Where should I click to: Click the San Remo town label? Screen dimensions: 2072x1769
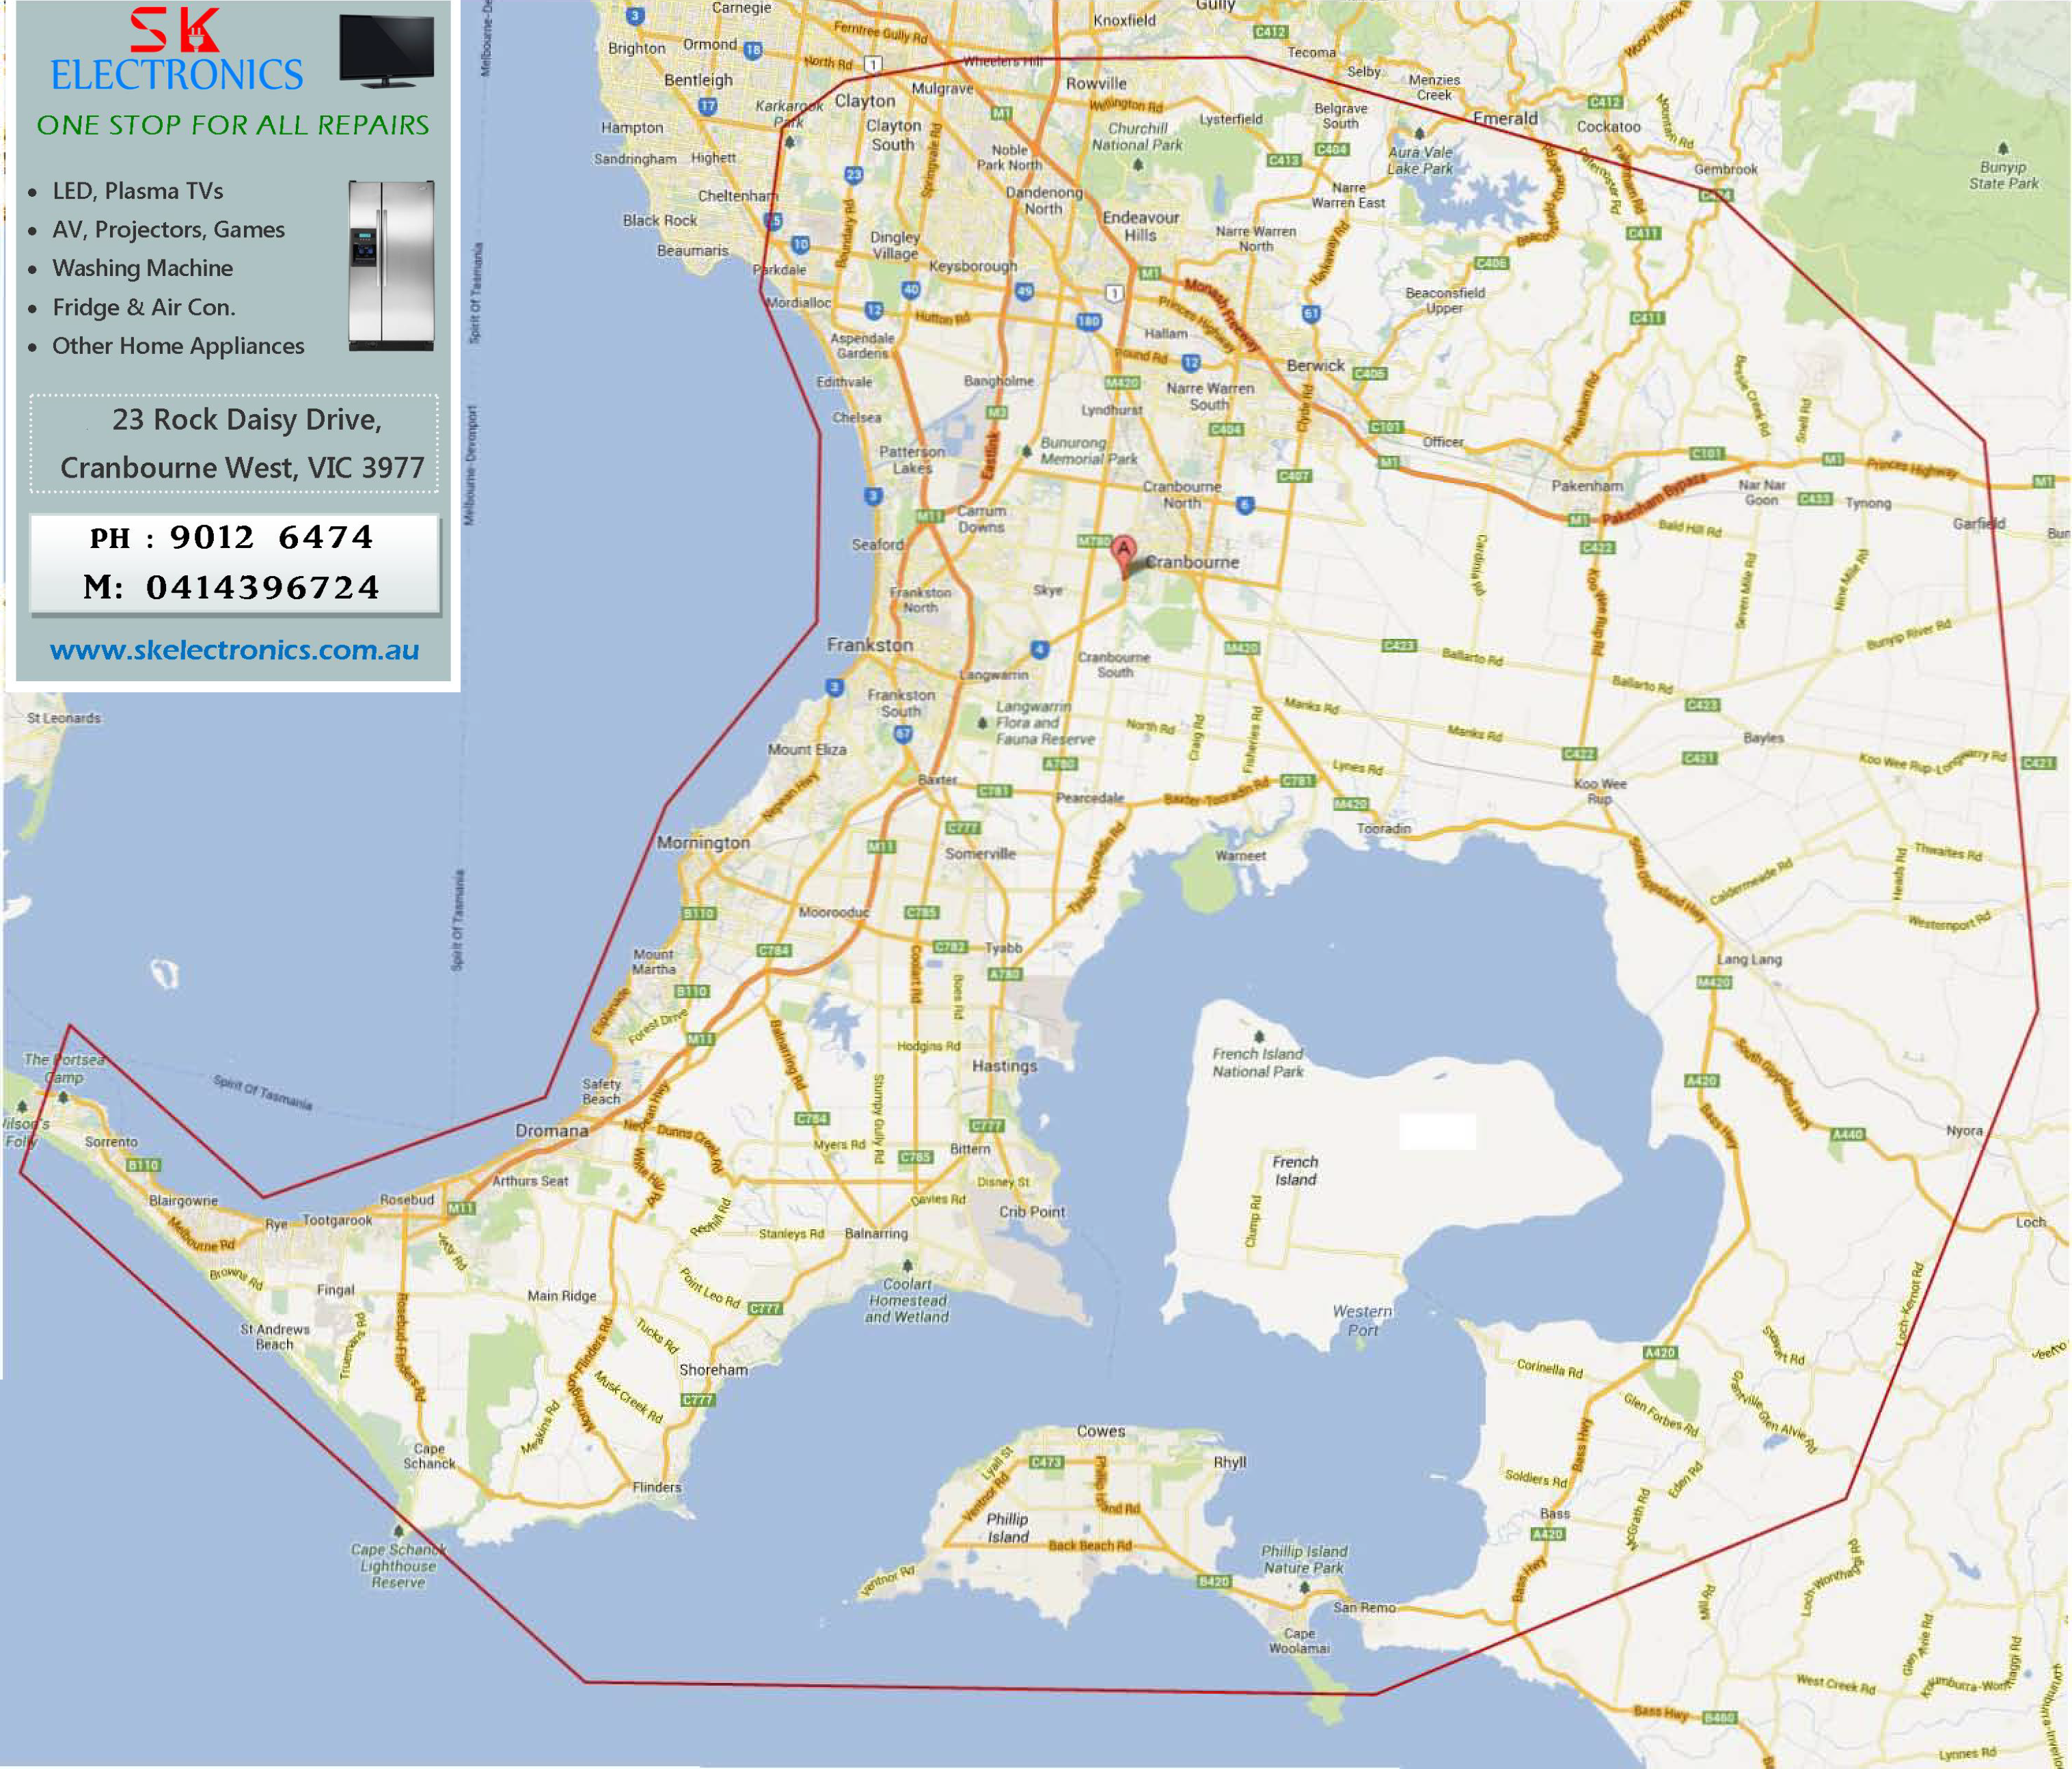point(1364,1608)
